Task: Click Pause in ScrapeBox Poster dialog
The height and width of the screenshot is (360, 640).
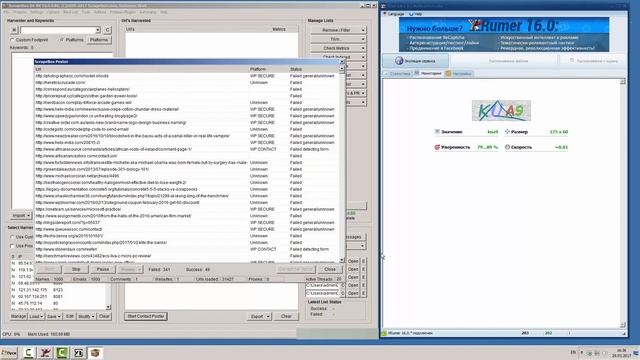Action: pyautogui.click(x=103, y=269)
